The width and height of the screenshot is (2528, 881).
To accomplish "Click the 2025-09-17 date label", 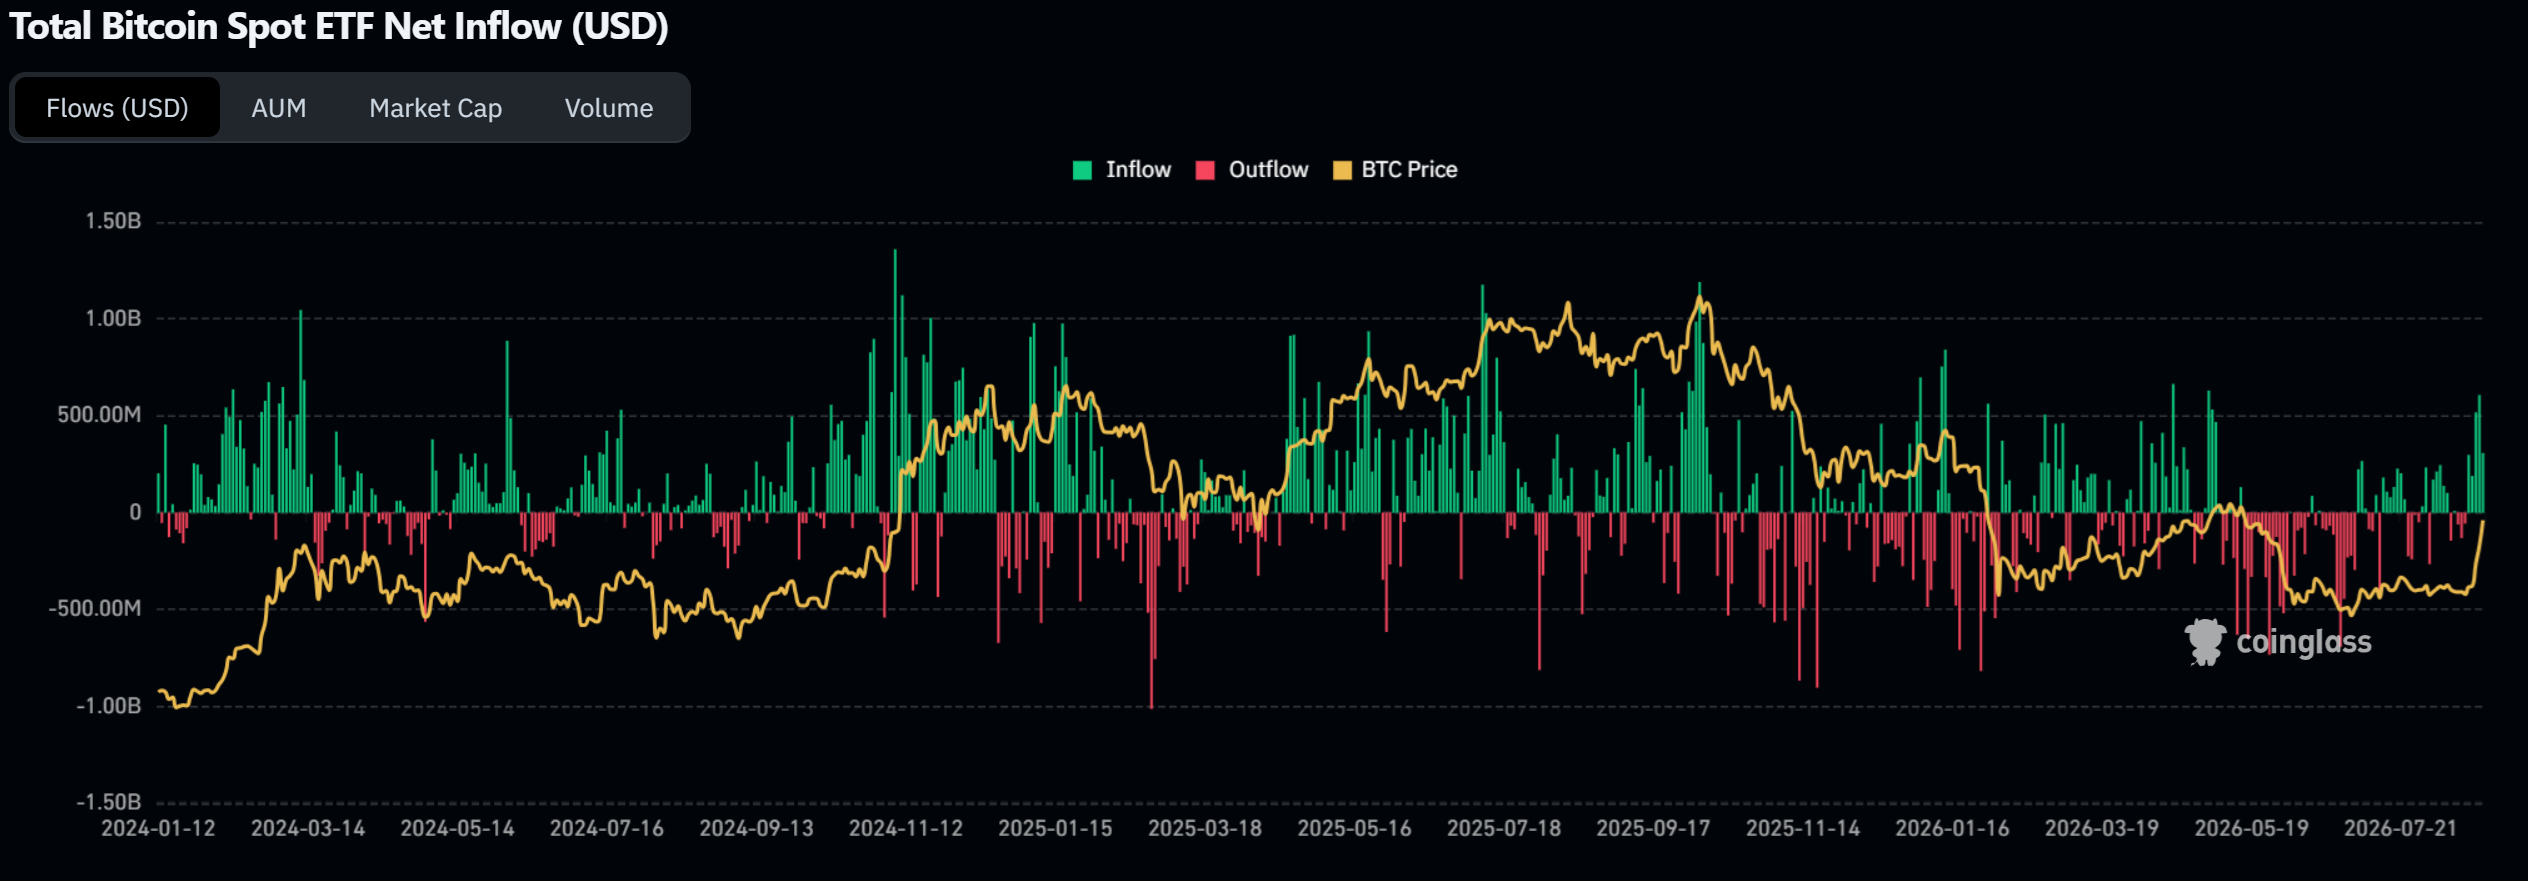I will [x=1653, y=829].
